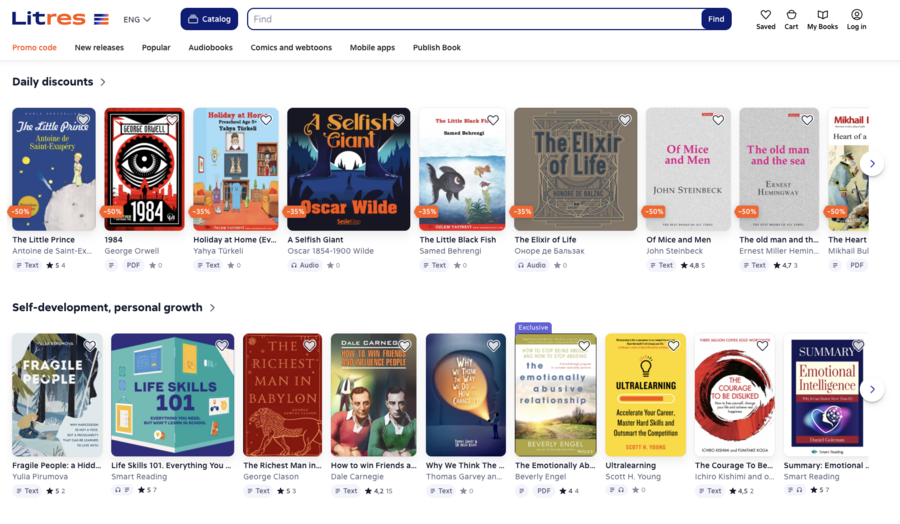900x524 pixels.
Task: Open author Dale Carnegie link
Action: [357, 476]
